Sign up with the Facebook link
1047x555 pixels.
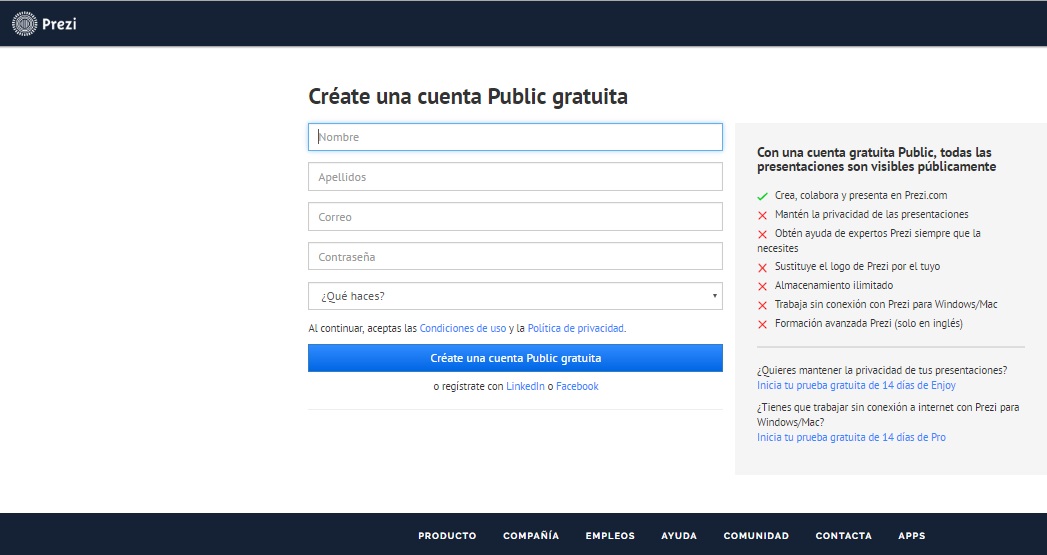[577, 386]
